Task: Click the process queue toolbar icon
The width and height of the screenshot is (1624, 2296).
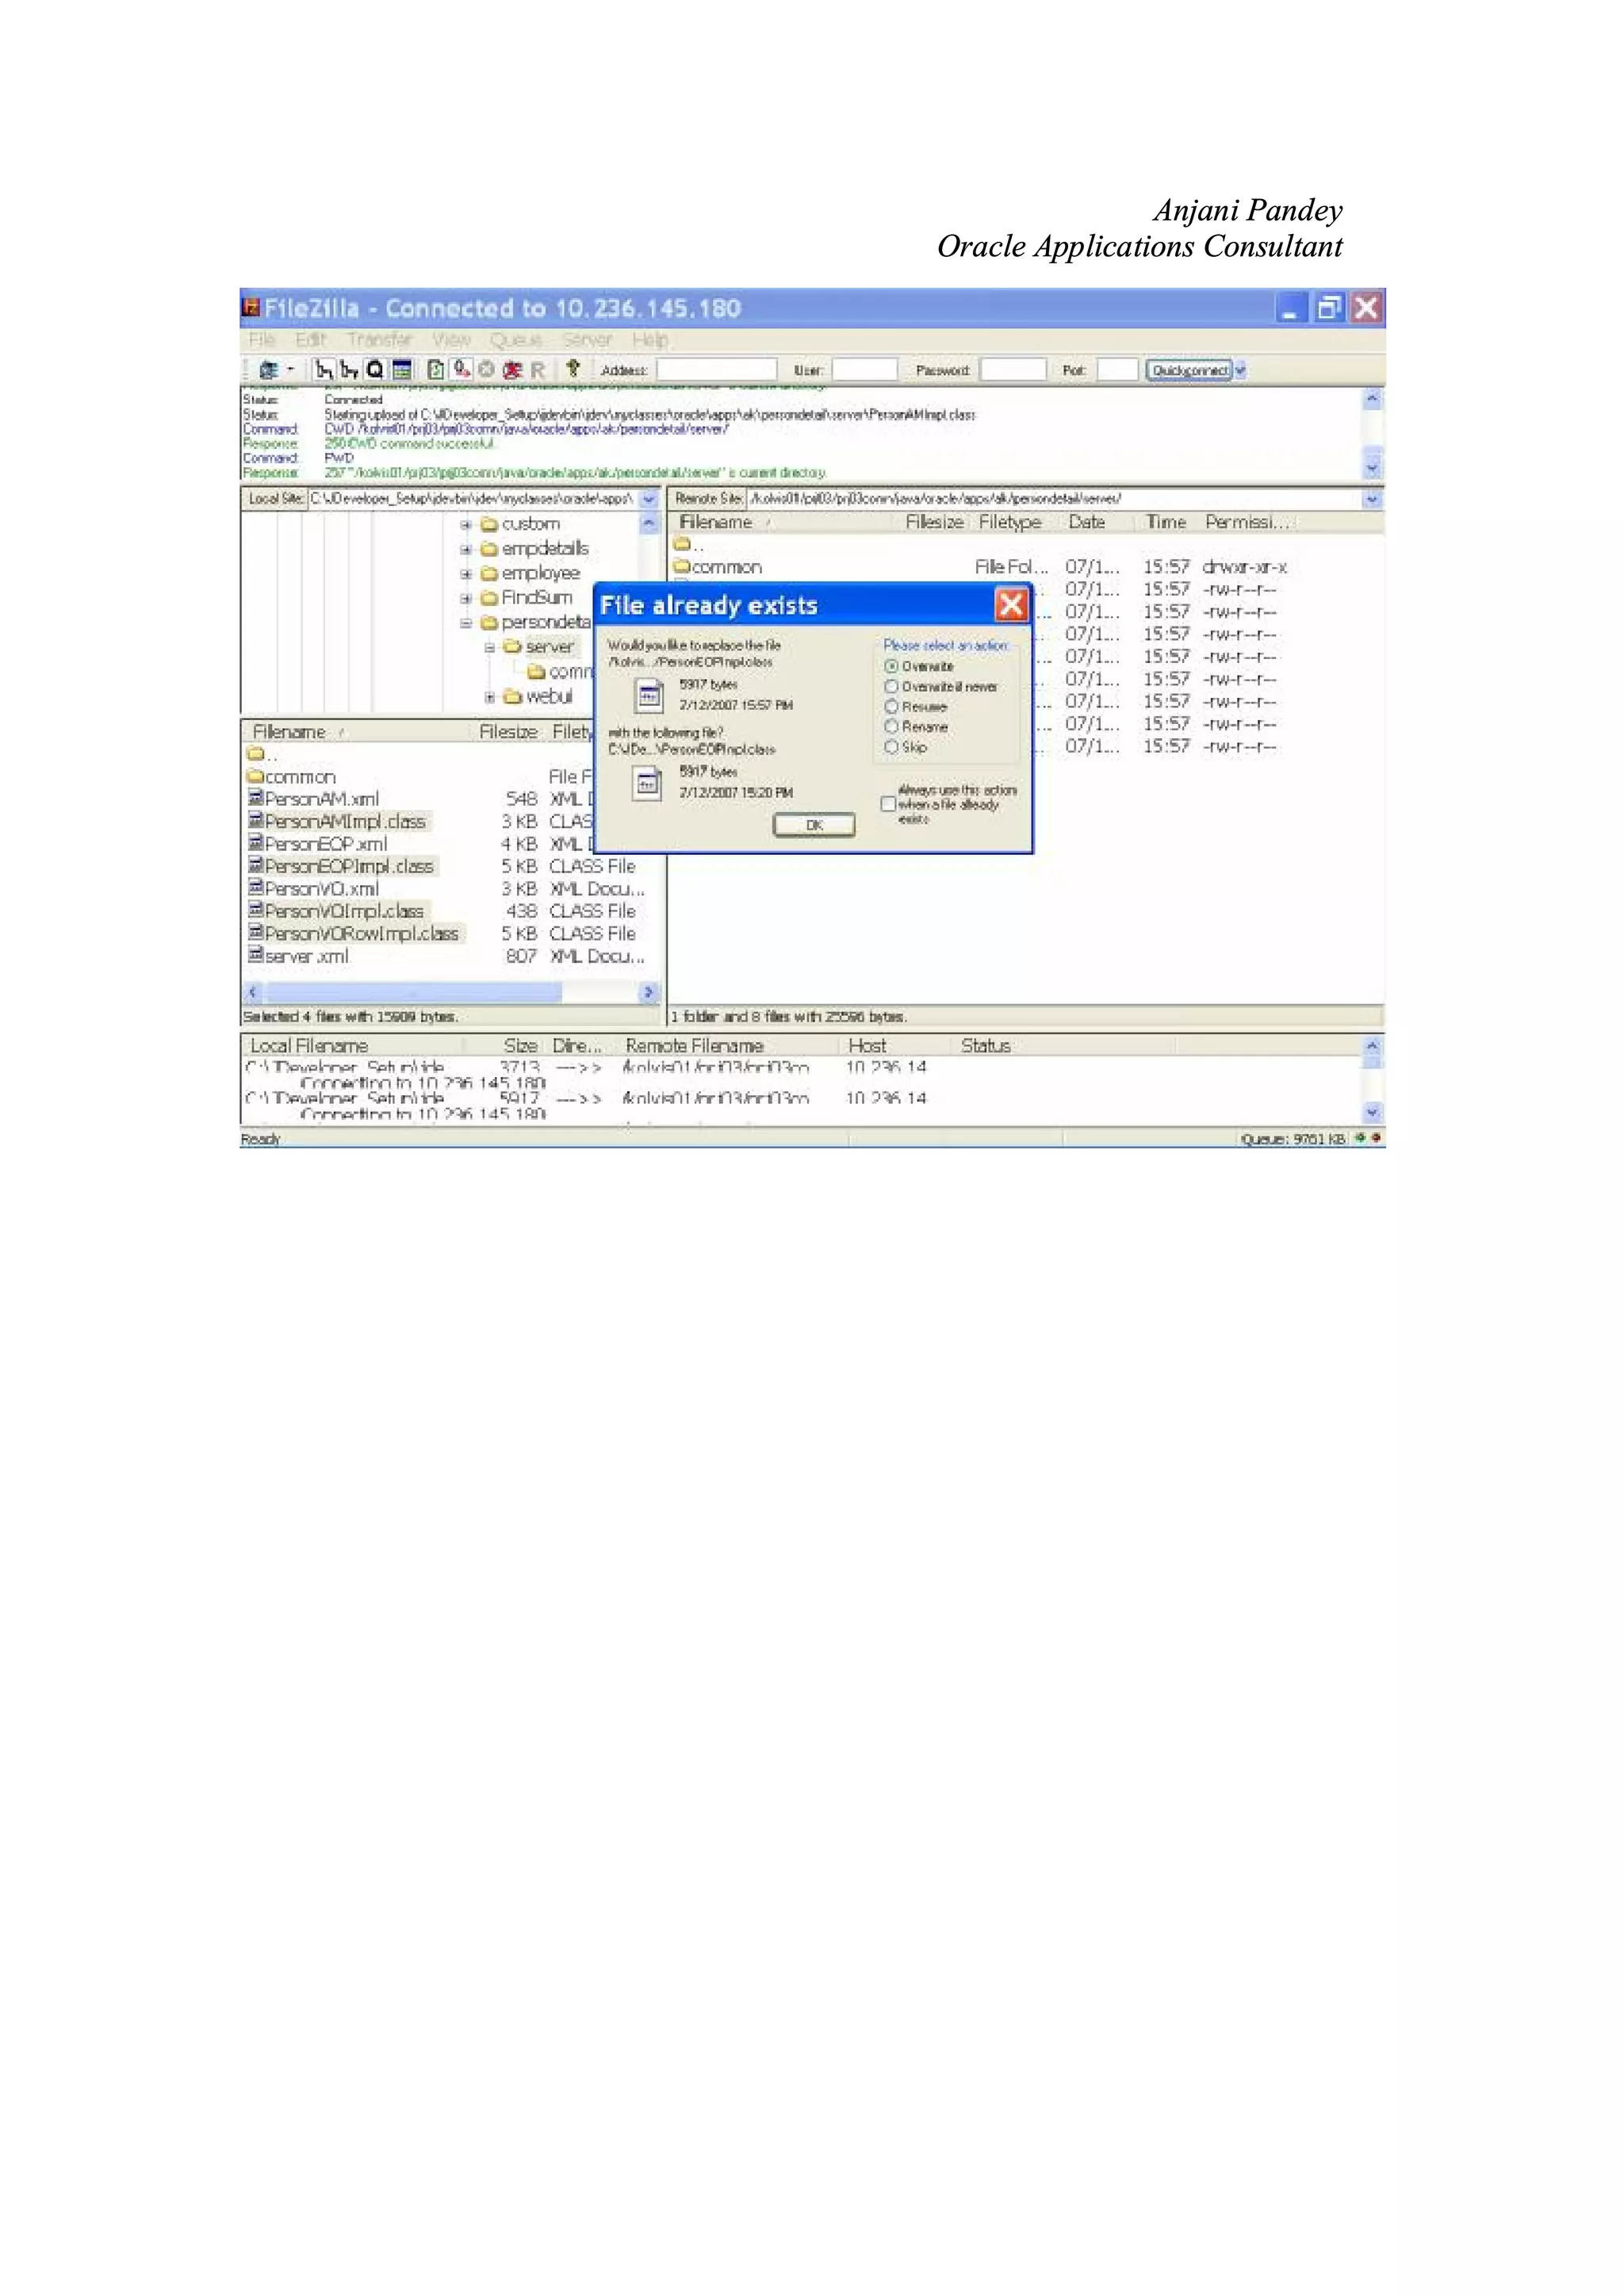Action: 461,370
